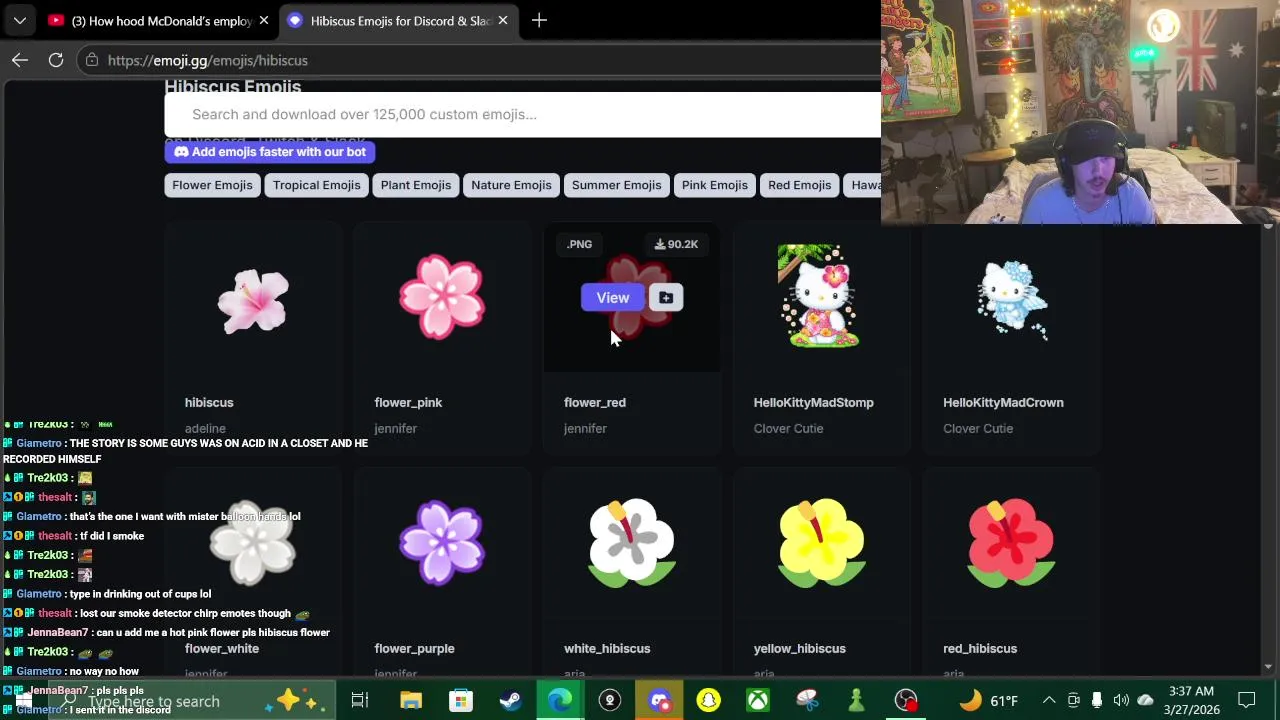The width and height of the screenshot is (1280, 720).
Task: Click flower_red download count badge
Action: pos(676,244)
